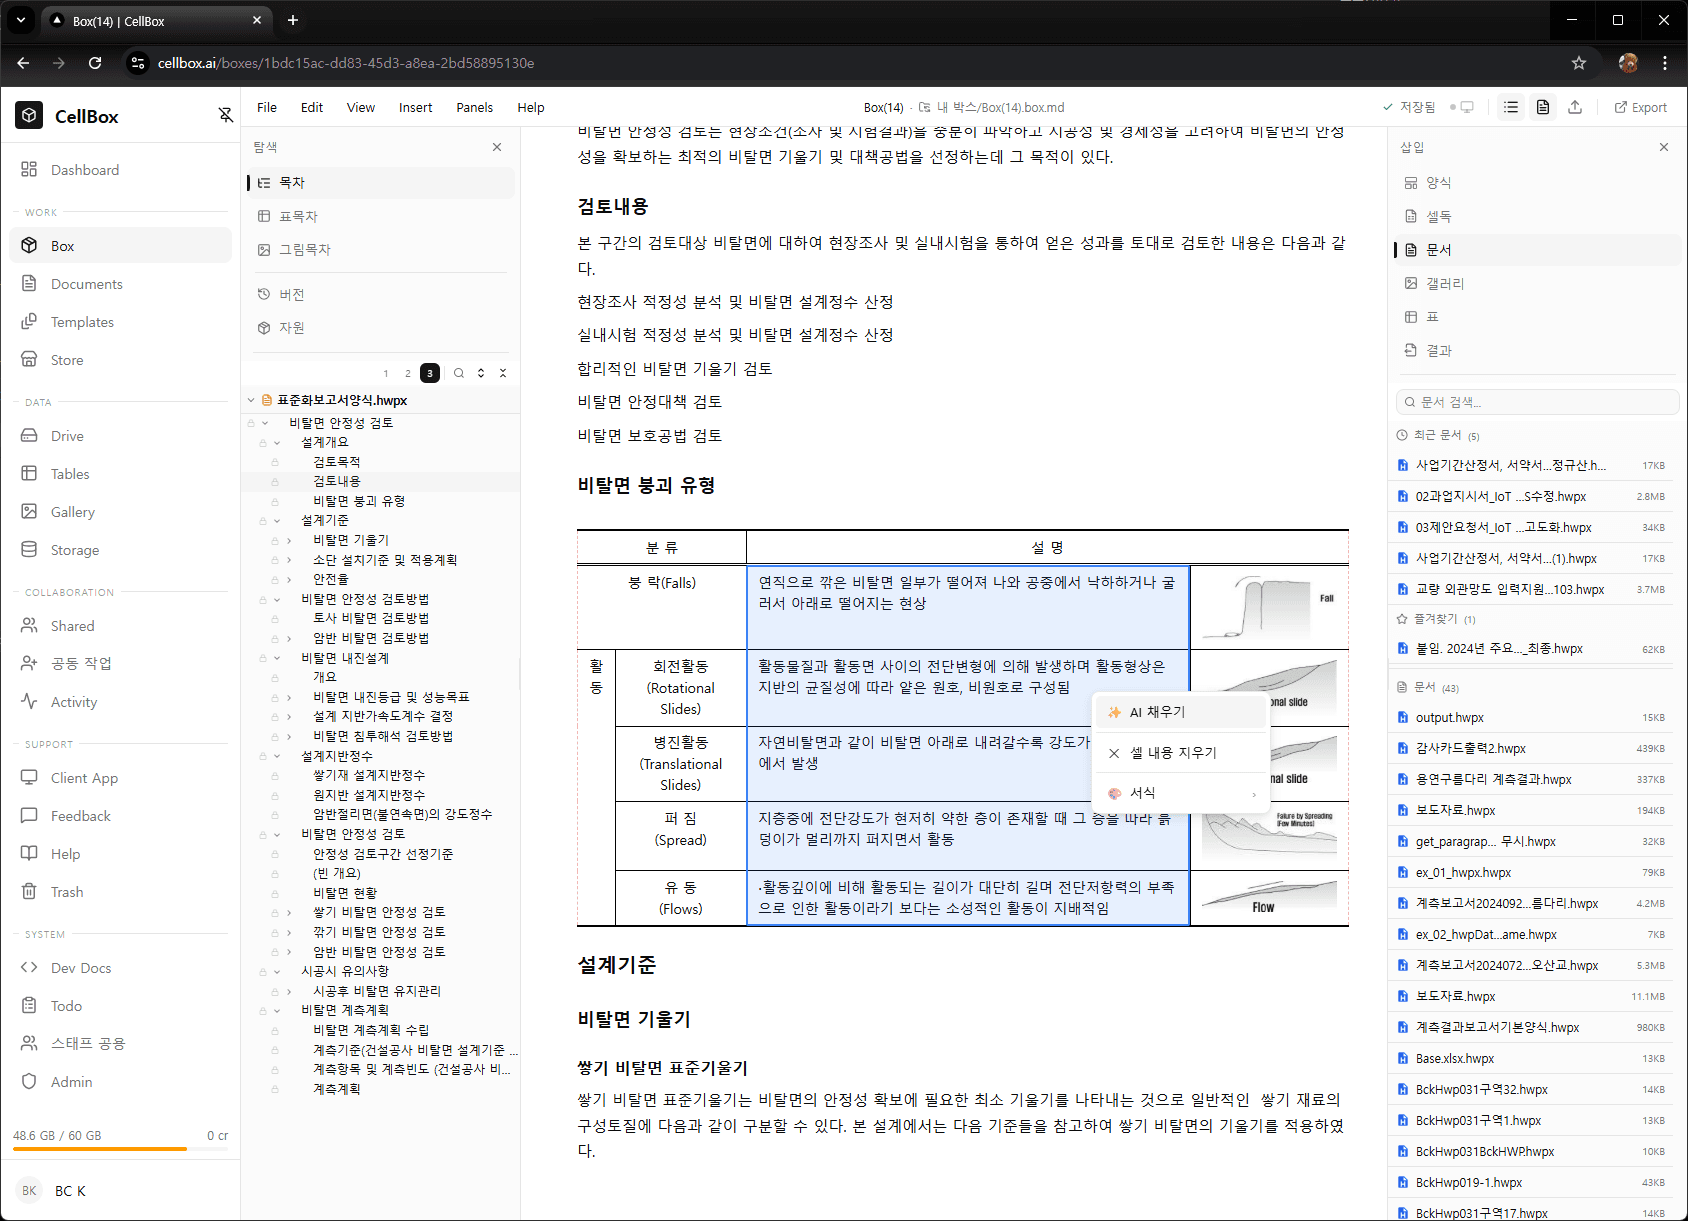
Task: Open the Tables section under DATA
Action: (x=69, y=473)
